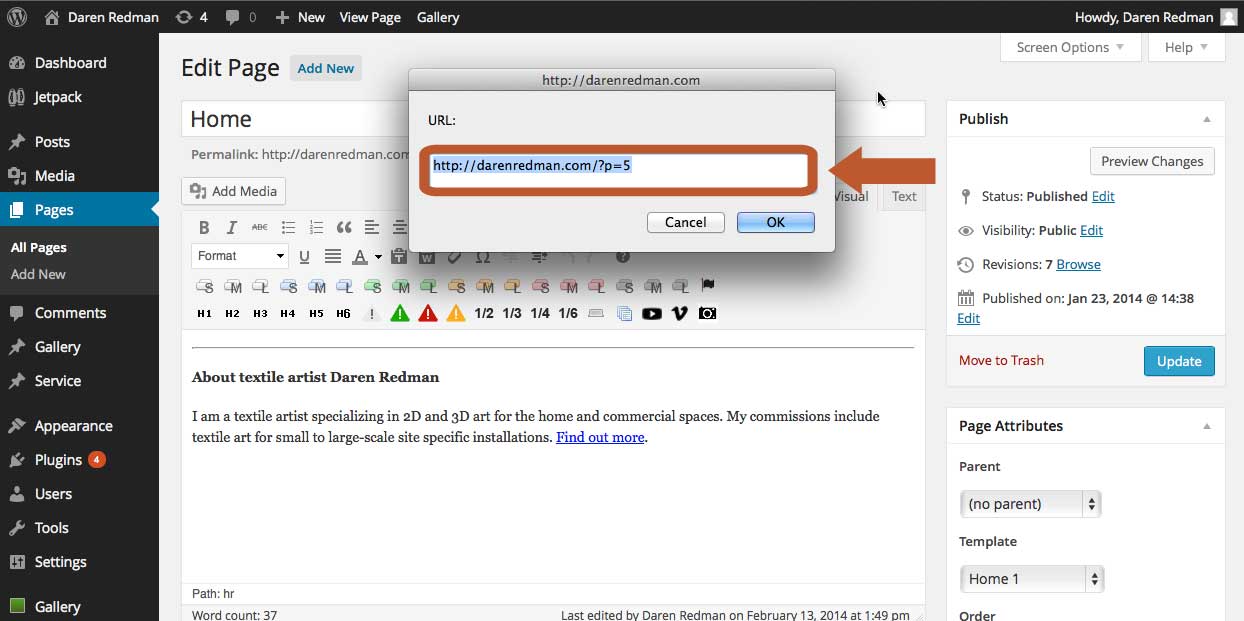Insert the large orange button shortcode
The height and width of the screenshot is (621, 1244).
pyautogui.click(x=512, y=286)
